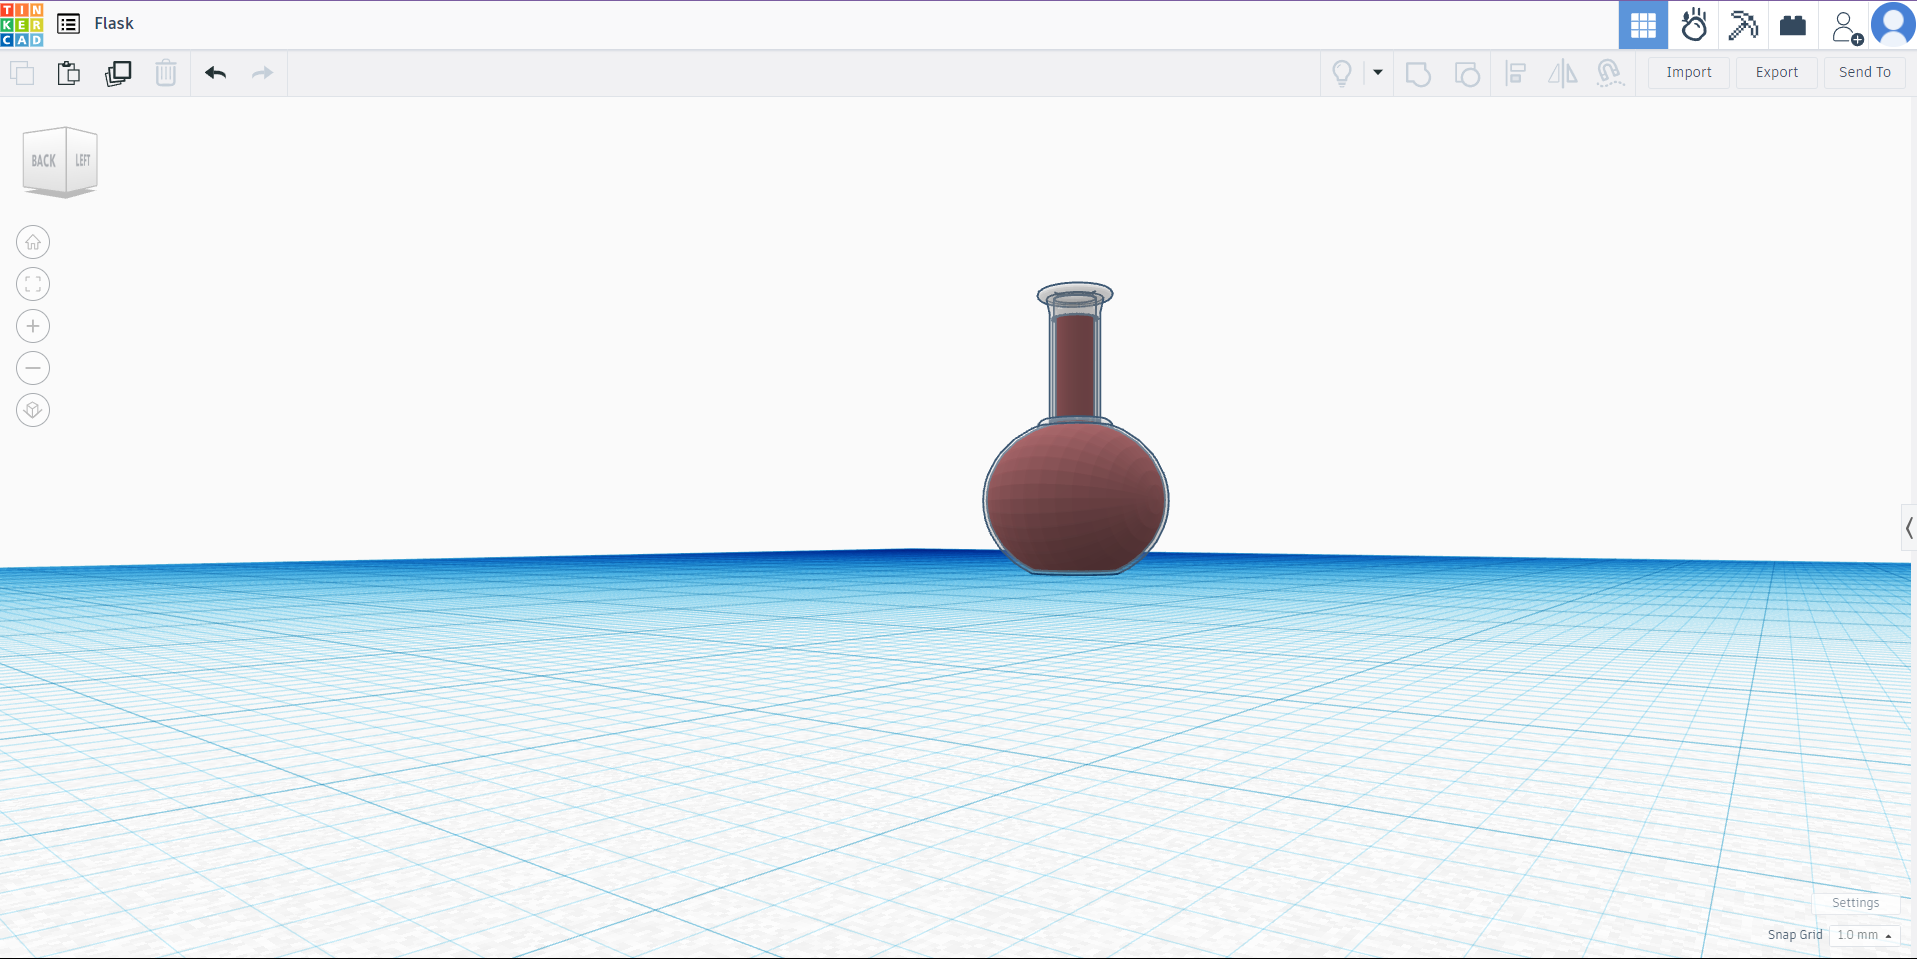Click the Duplicate and repeat icon

pyautogui.click(x=118, y=73)
